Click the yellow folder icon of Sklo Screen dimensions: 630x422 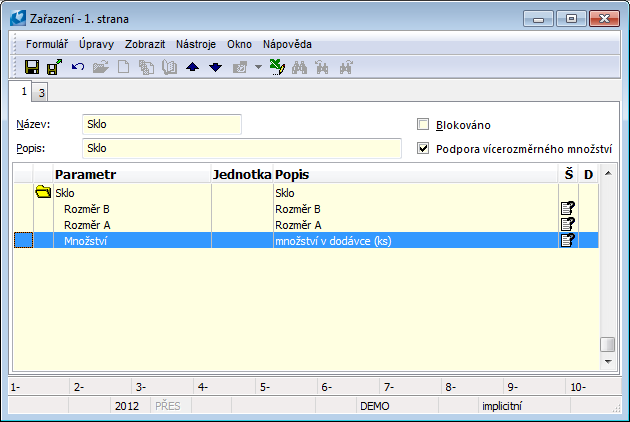click(x=43, y=192)
